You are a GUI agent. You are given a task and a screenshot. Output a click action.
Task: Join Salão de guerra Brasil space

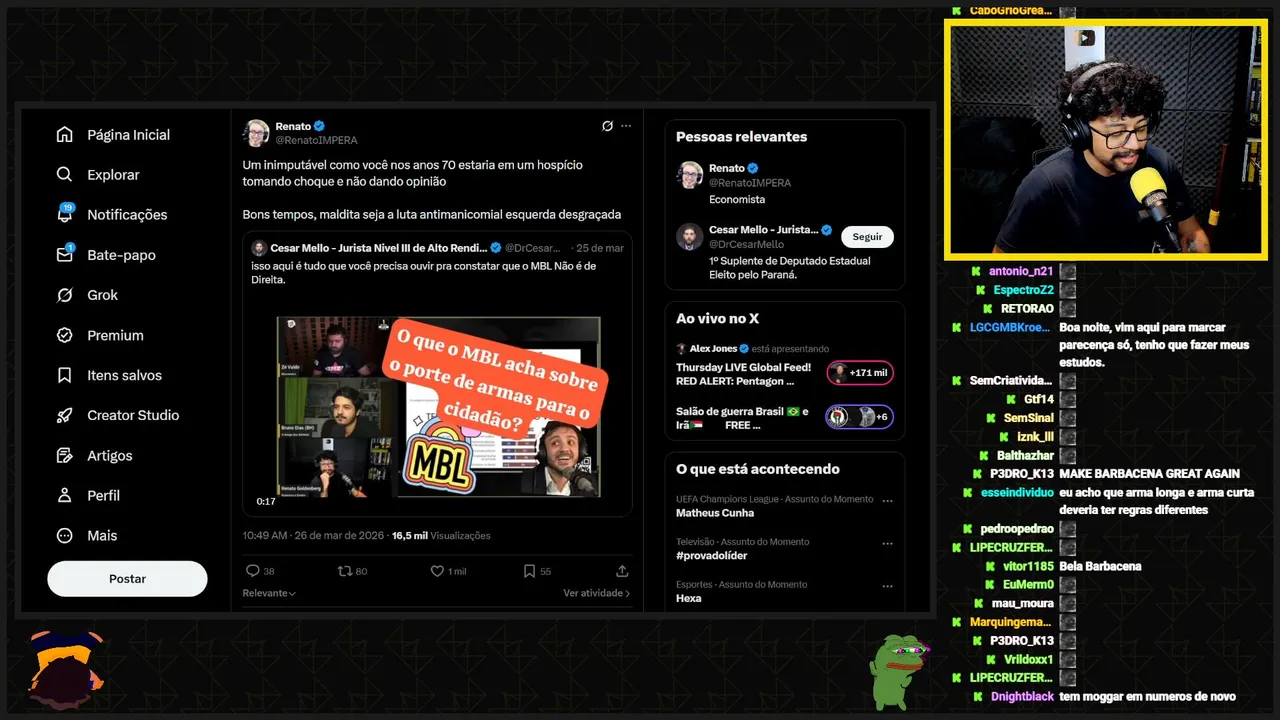pos(742,418)
